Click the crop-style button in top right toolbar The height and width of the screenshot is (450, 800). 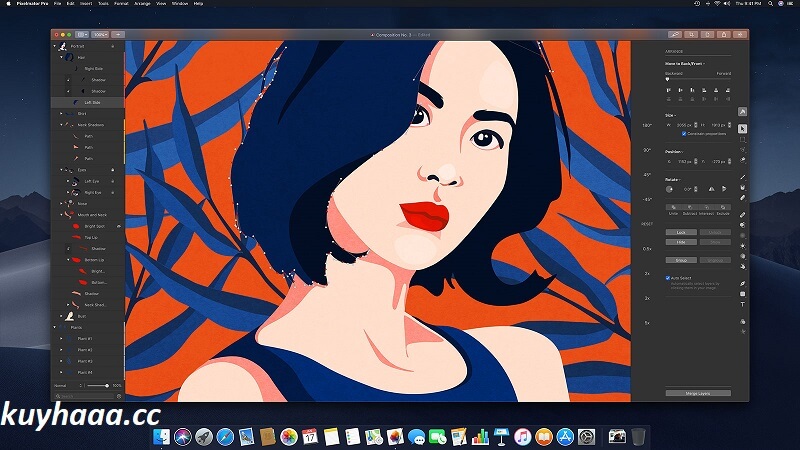(691, 35)
